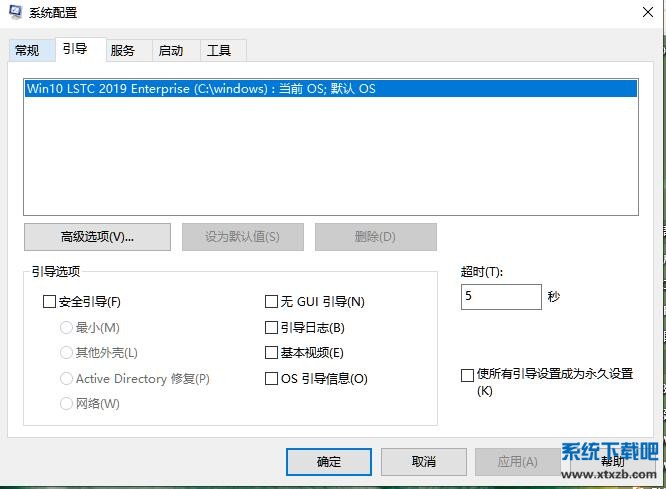666x489 pixels.
Task: Click empty area of boot entries list
Action: tap(330, 160)
